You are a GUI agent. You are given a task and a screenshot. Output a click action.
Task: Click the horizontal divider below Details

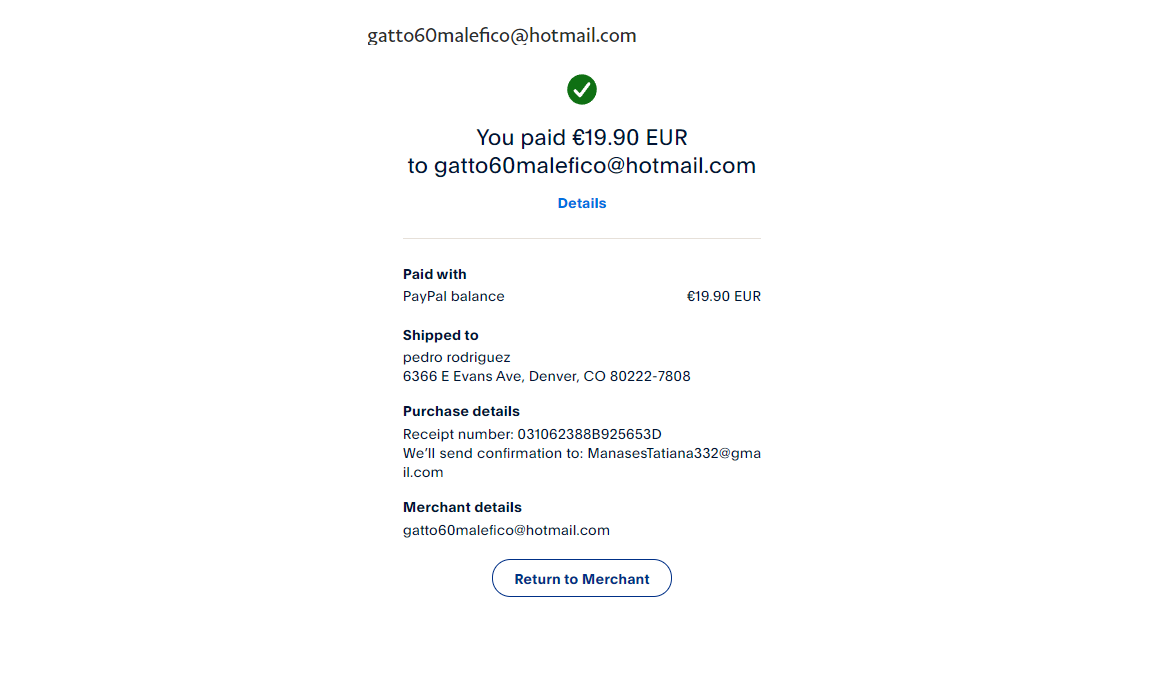pos(581,238)
